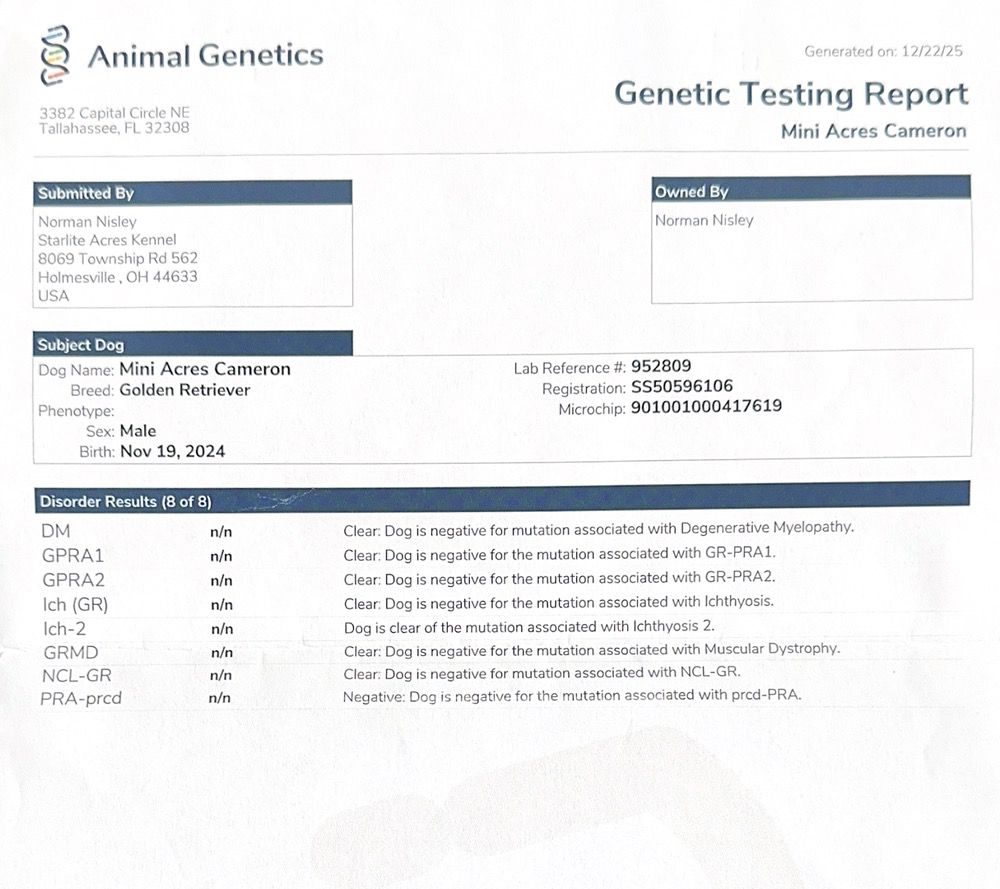Click the PRA-prcd disorder label
1000x889 pixels.
point(81,698)
